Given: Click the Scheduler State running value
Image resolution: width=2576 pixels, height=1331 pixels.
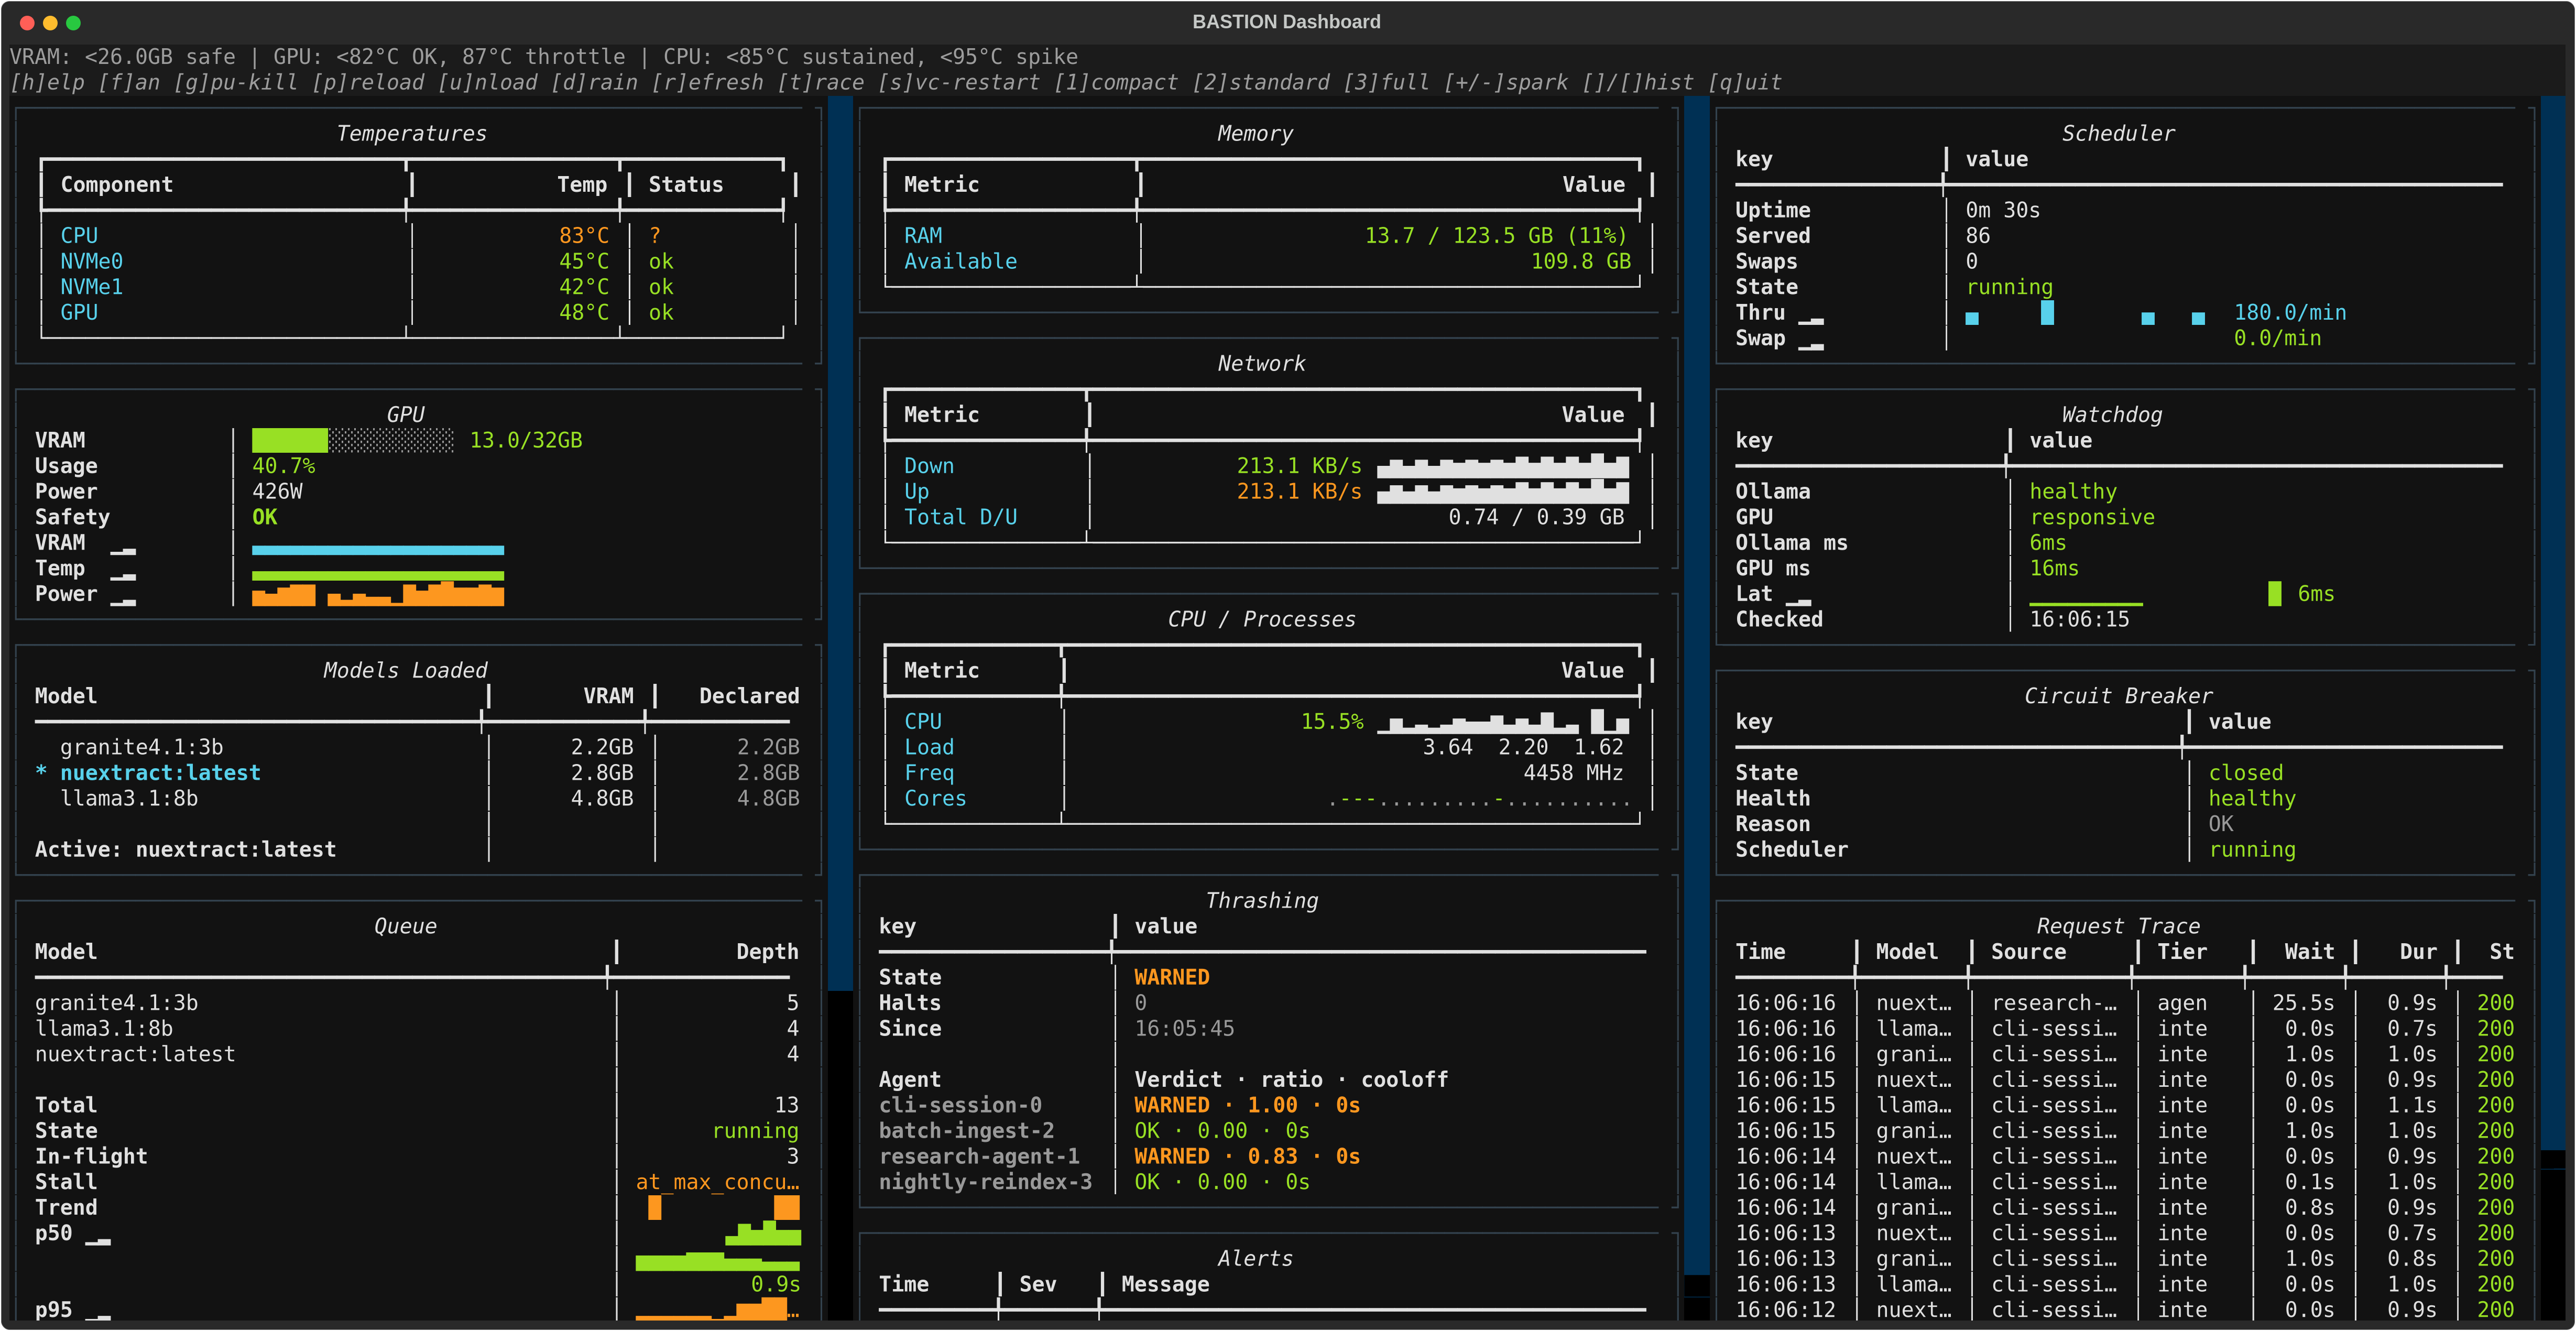Looking at the screenshot, I should click(2009, 287).
